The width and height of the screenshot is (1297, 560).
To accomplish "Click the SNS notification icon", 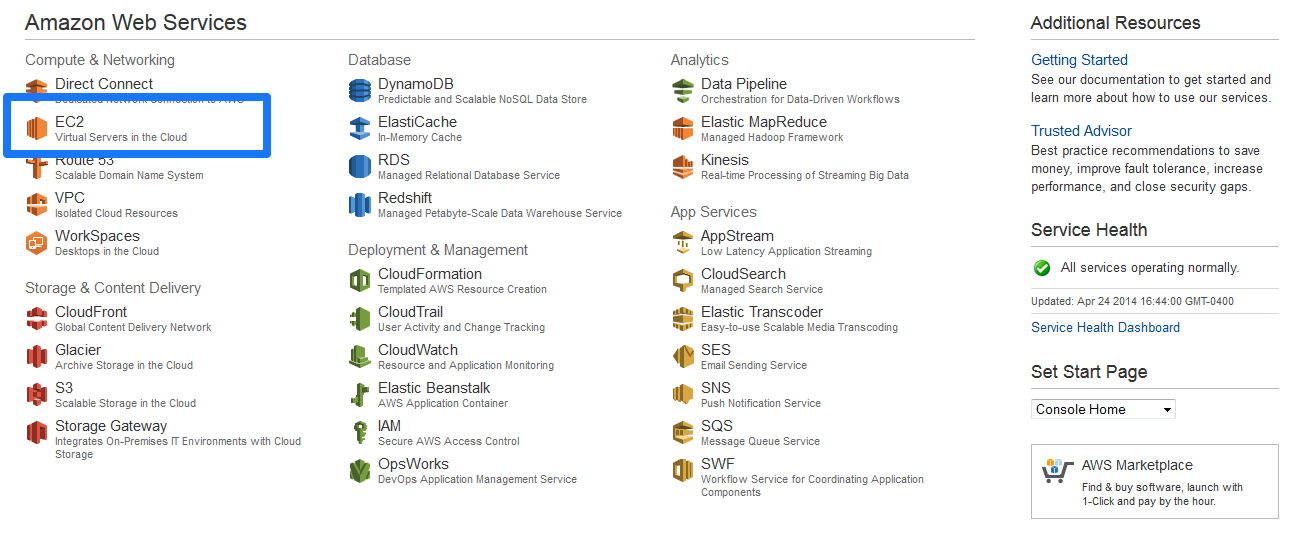I will (683, 395).
